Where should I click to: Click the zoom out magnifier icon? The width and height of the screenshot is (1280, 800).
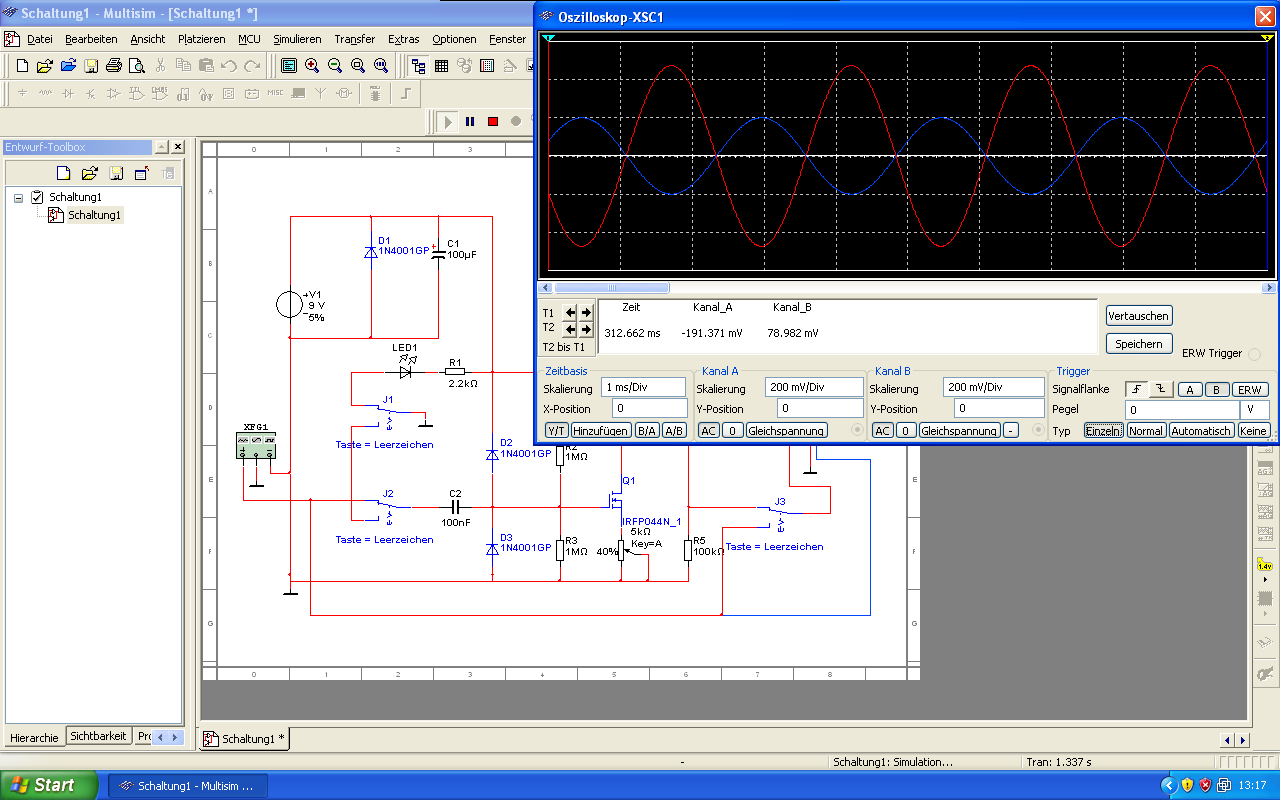tap(335, 66)
